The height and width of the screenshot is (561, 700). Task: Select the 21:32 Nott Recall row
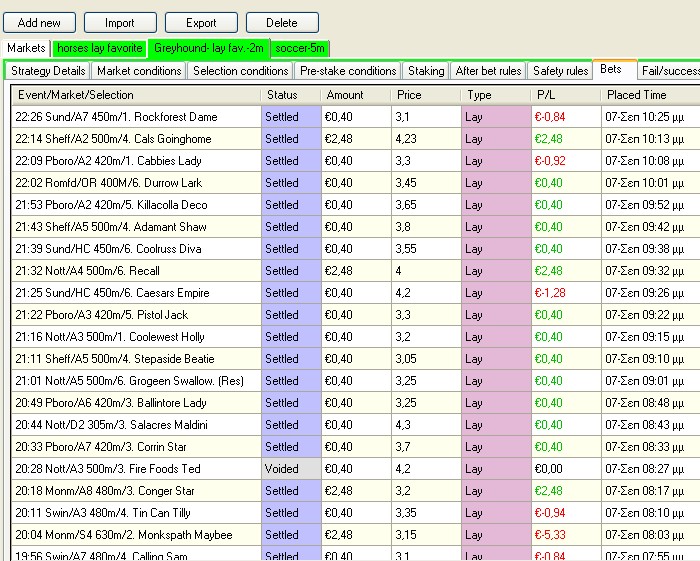[x=356, y=271]
